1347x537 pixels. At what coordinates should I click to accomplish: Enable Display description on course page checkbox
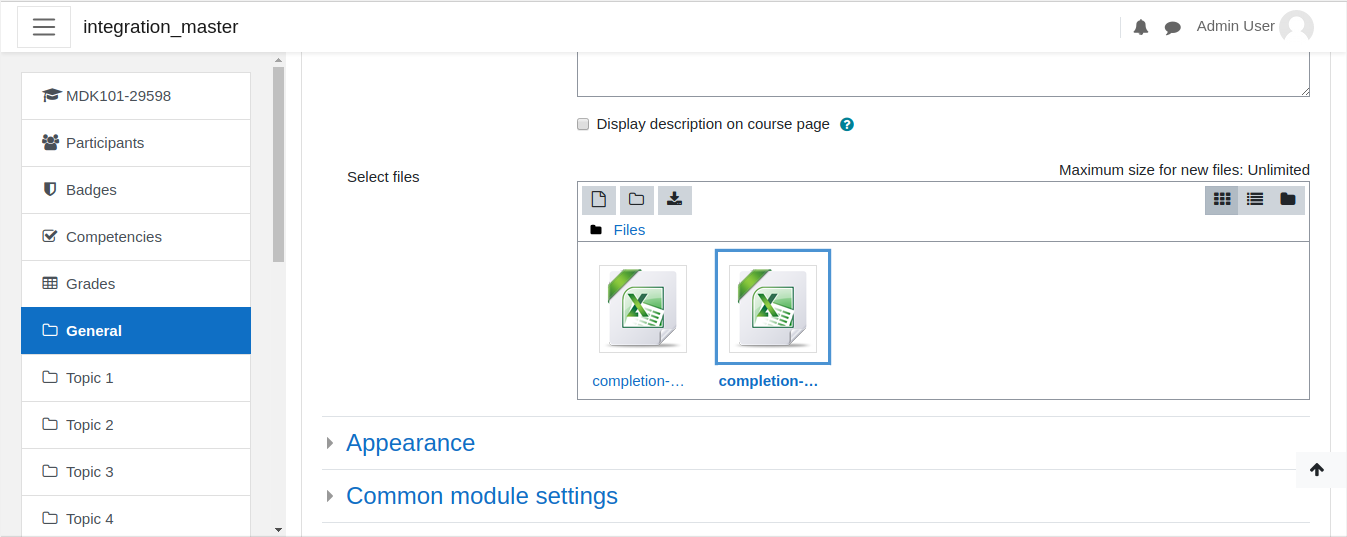(x=583, y=125)
